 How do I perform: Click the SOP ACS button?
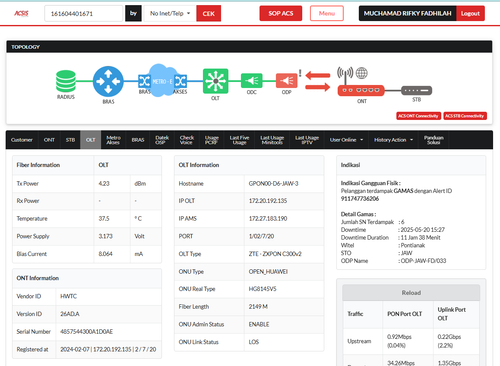tap(281, 13)
